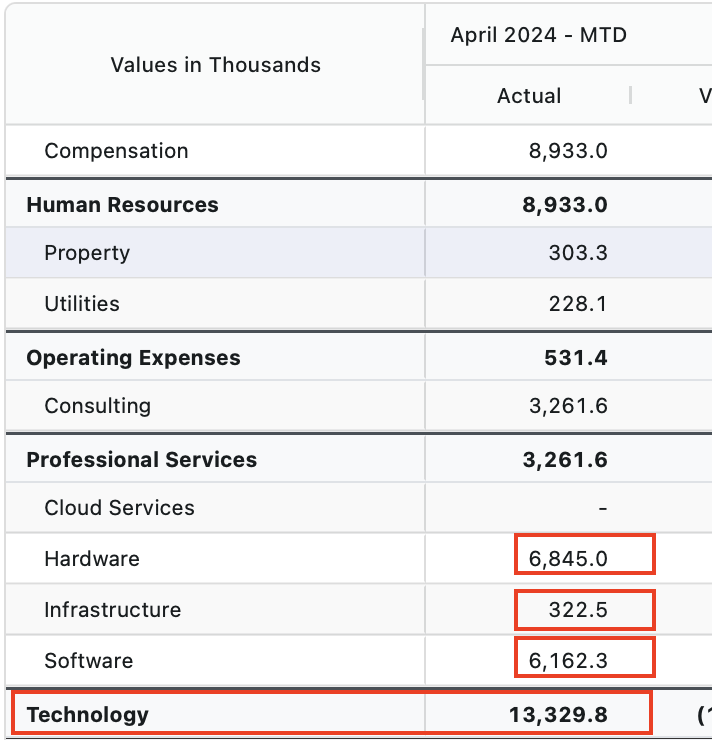Click the Professional Services group row label
This screenshot has height=740, width=712.
(141, 460)
